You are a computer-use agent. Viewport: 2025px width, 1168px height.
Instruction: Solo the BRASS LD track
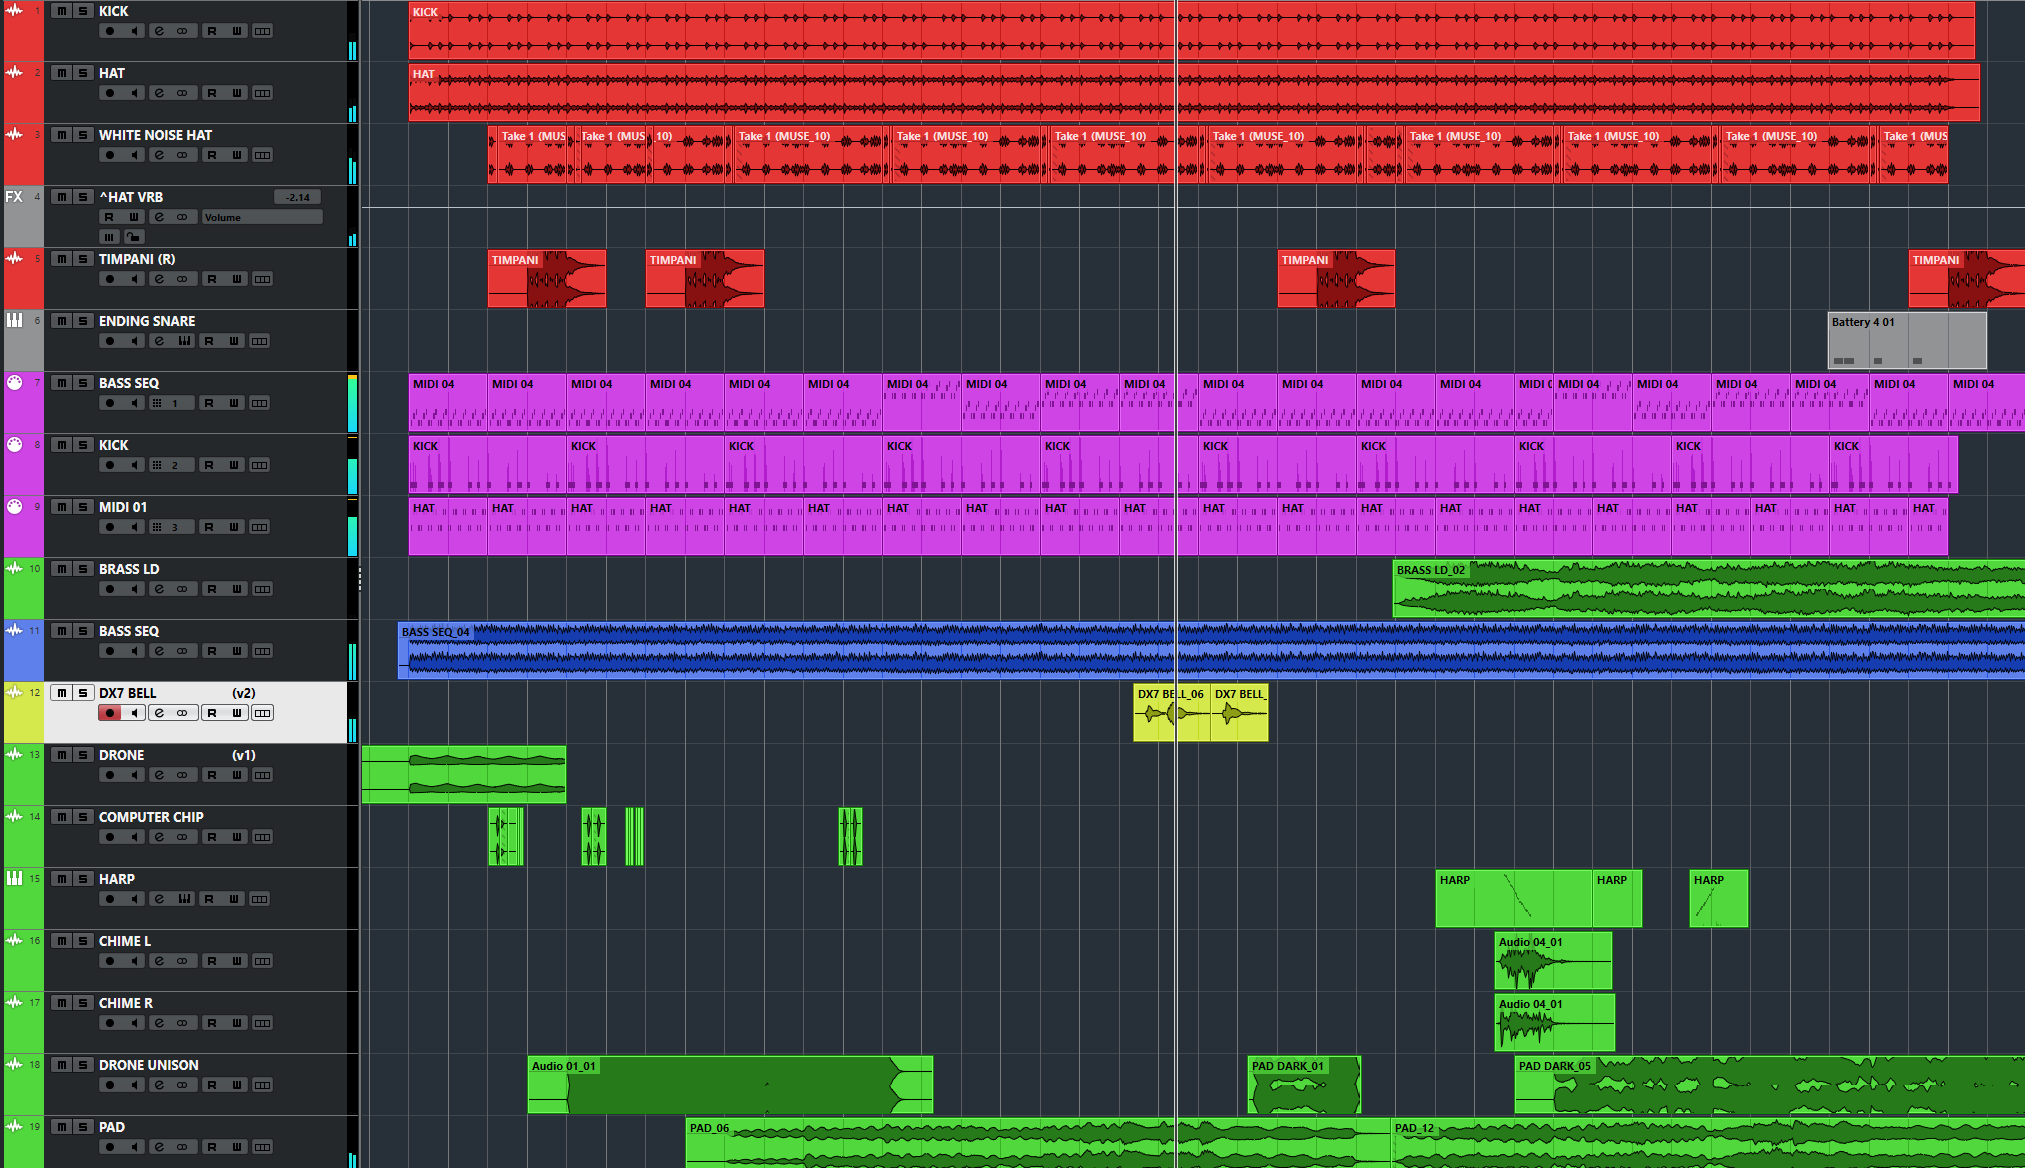[x=83, y=569]
